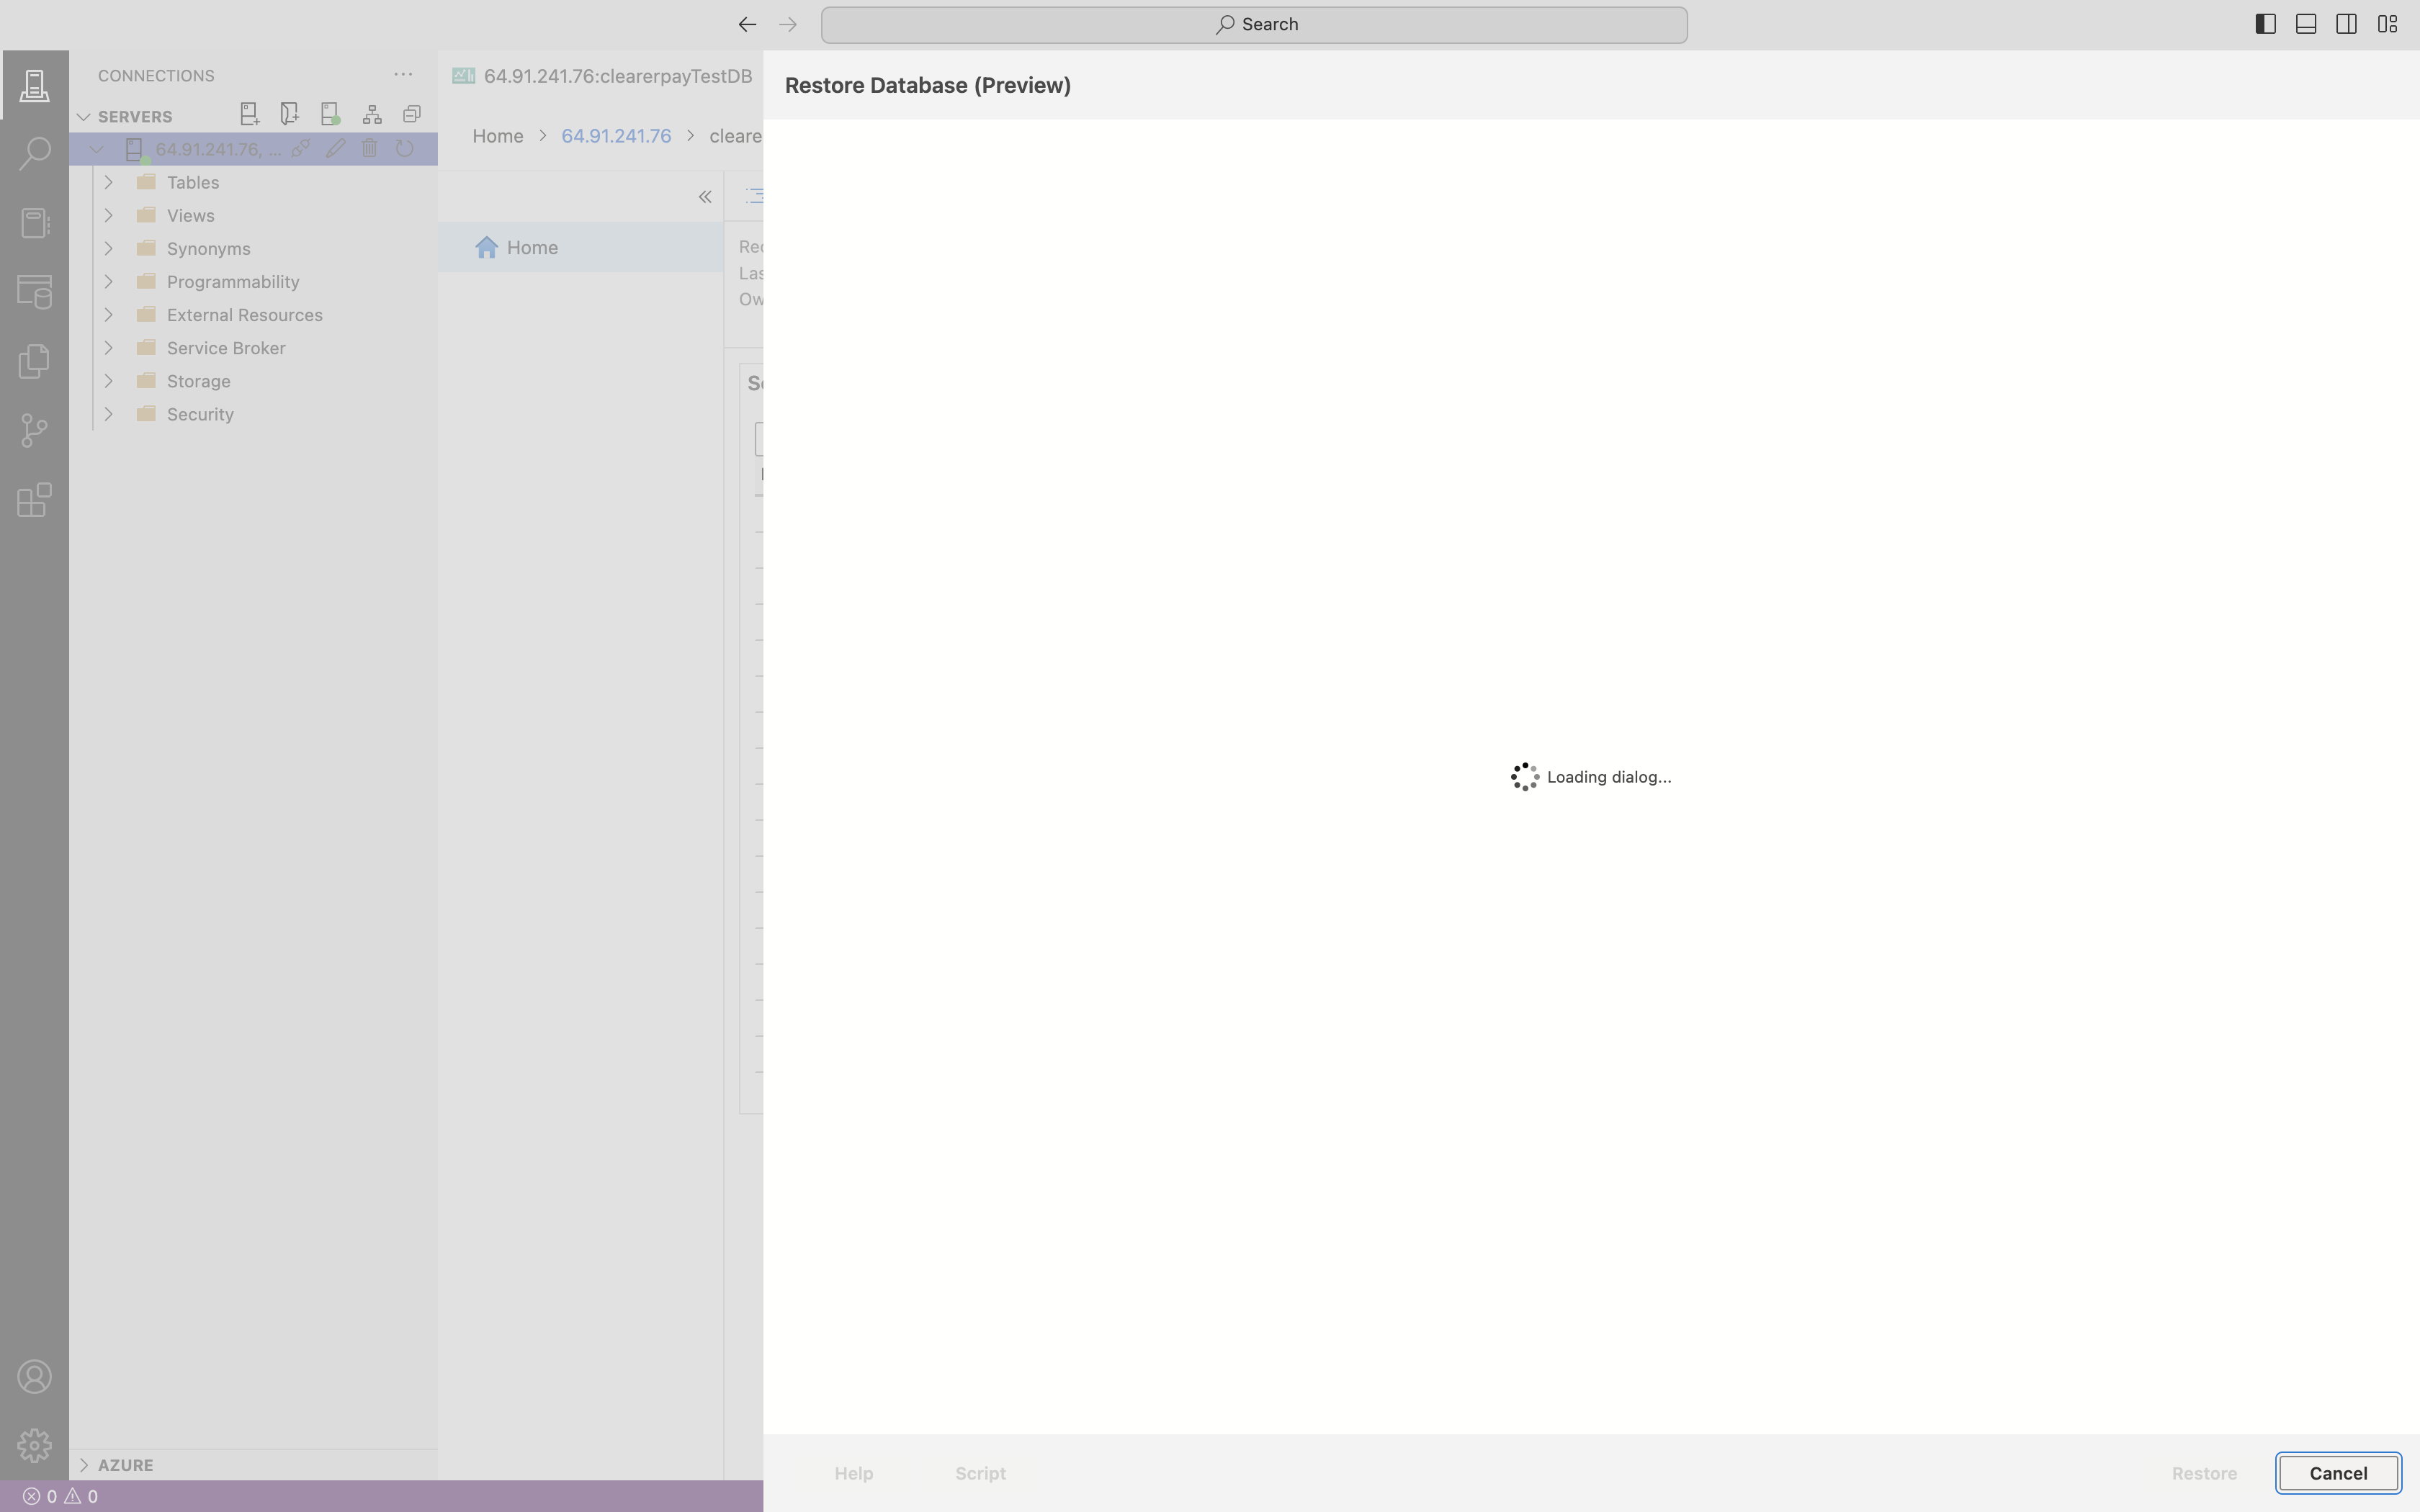2420x1512 pixels.
Task: Expand the Security folder
Action: coord(109,413)
